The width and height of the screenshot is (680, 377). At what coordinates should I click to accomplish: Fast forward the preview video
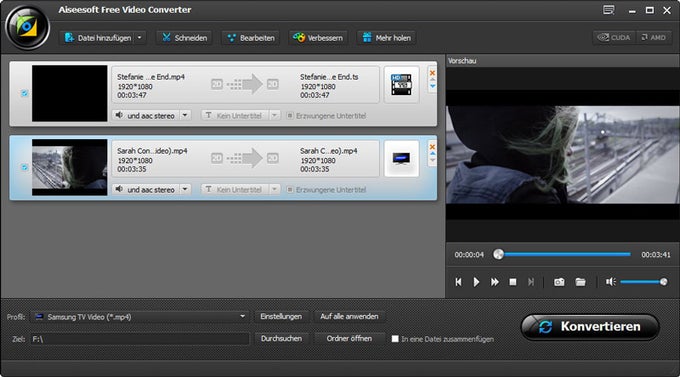point(494,282)
